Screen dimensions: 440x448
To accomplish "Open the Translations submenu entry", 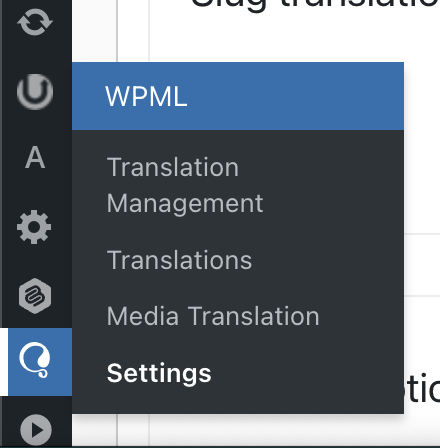I will [x=179, y=260].
